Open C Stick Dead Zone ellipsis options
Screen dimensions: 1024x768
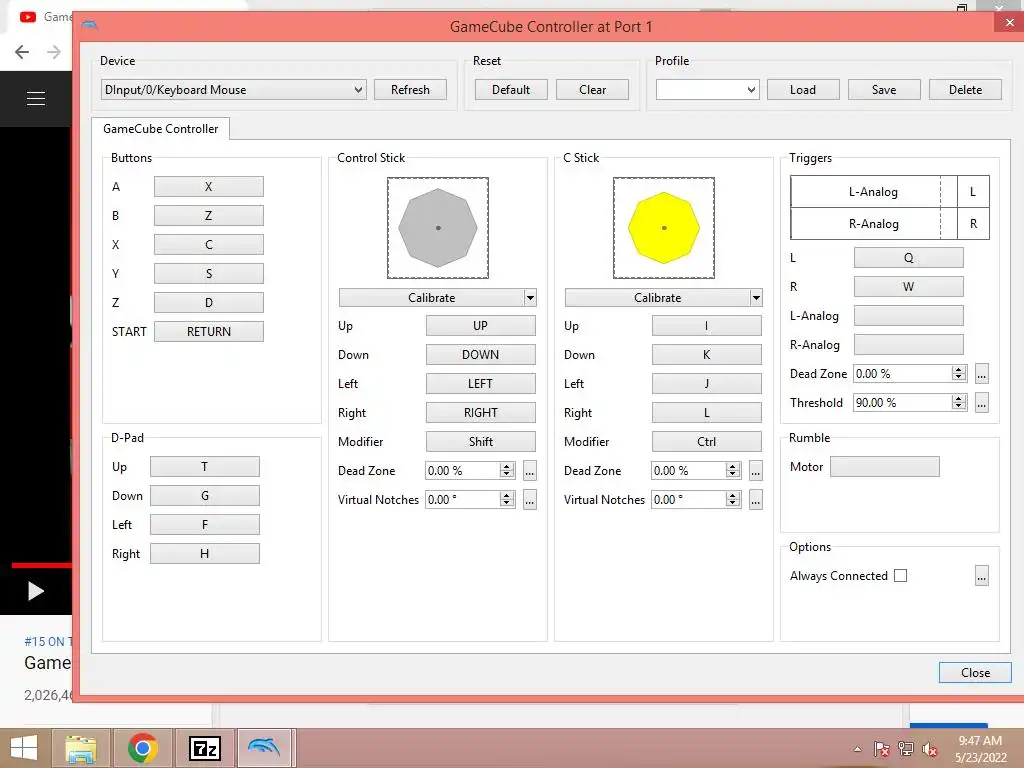click(756, 471)
